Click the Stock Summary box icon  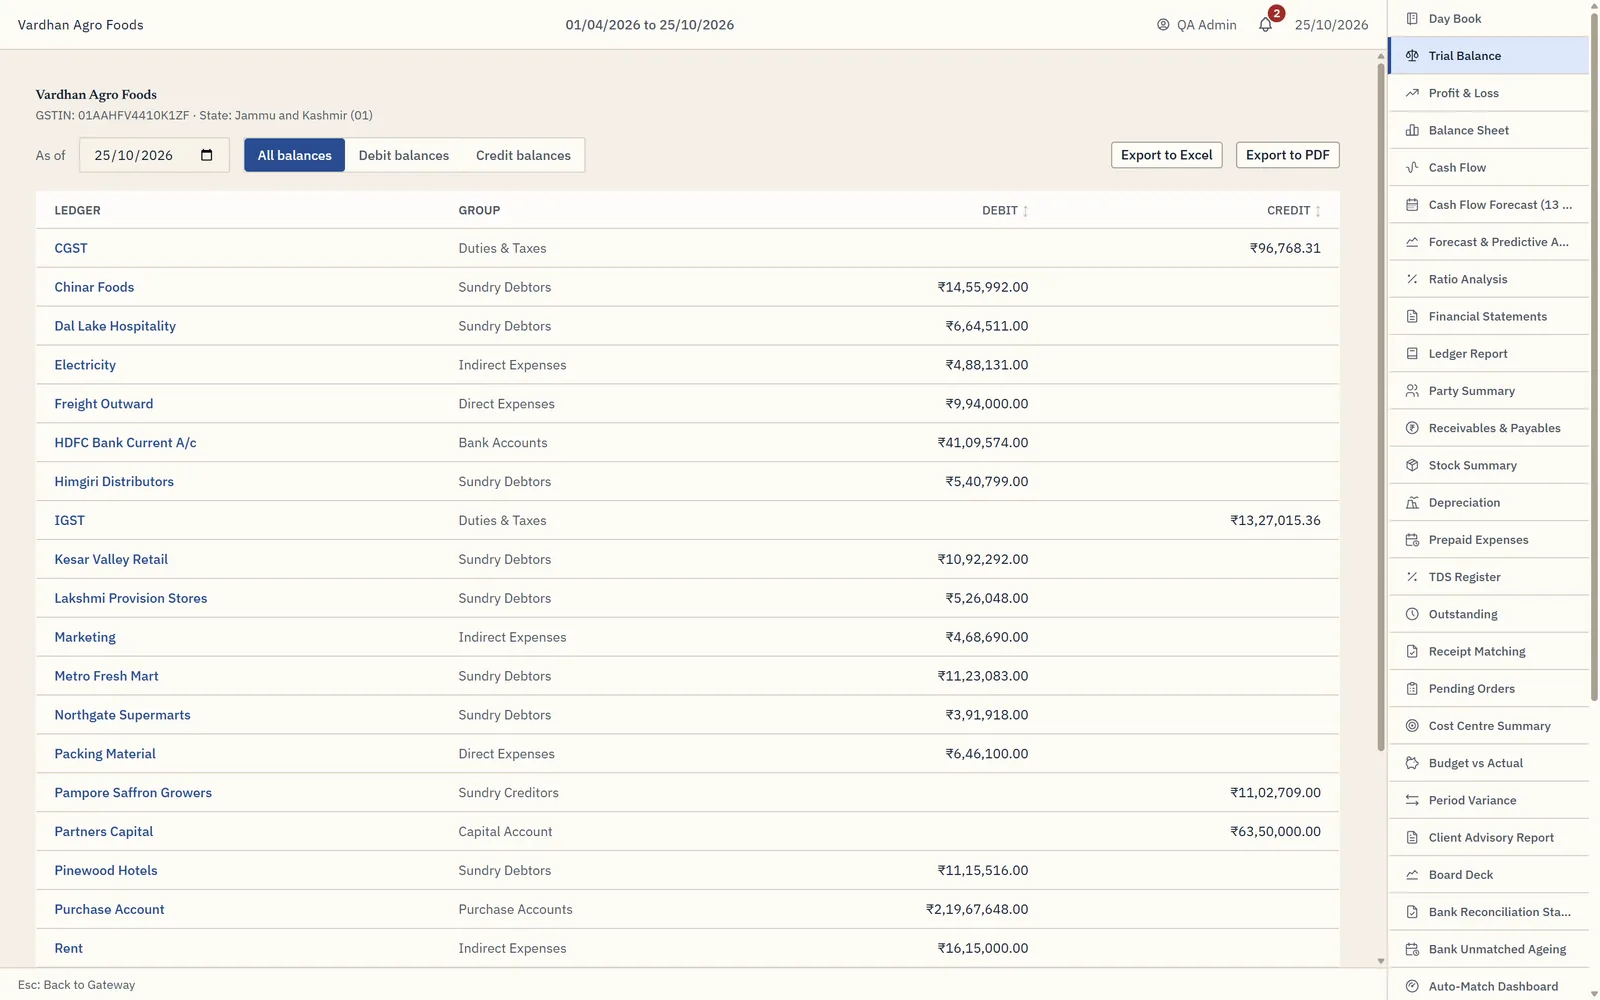click(x=1412, y=465)
